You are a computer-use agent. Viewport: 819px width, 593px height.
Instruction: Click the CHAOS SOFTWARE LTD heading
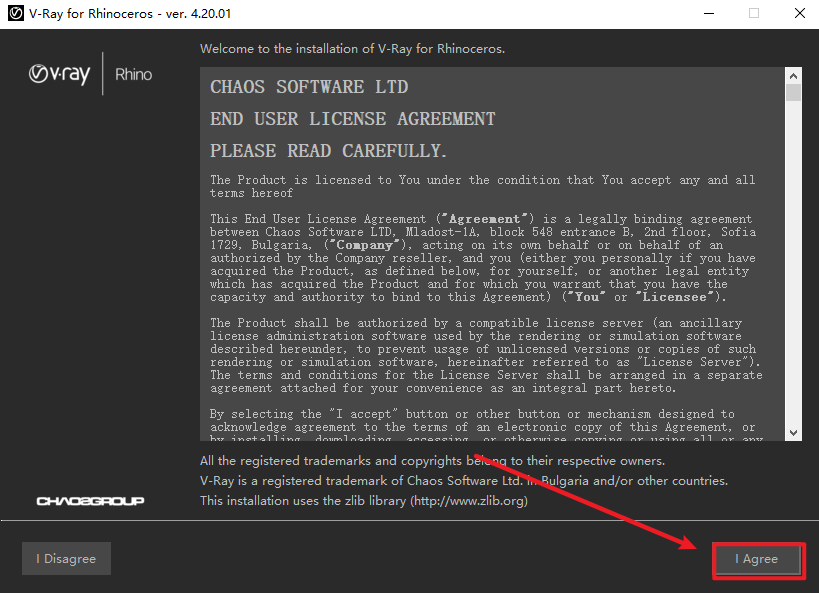point(309,87)
